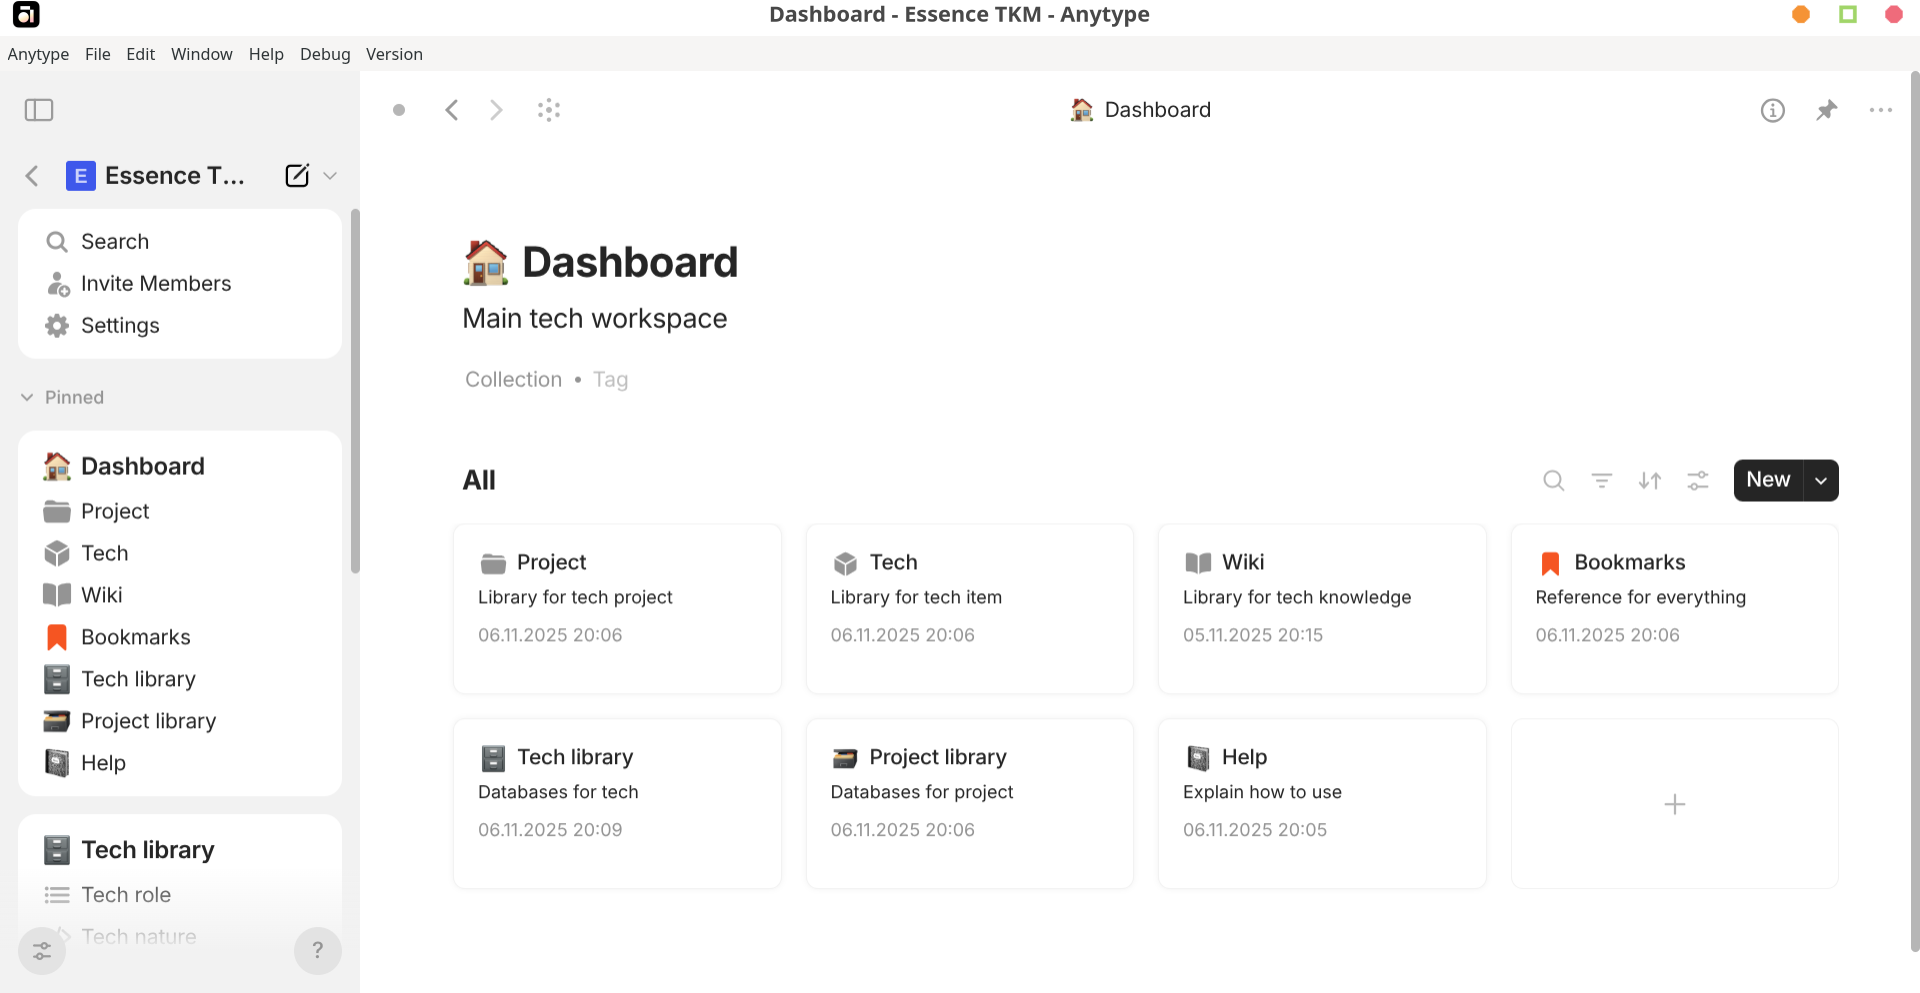Open the sort icon in view toolbar
This screenshot has height=993, width=1920.
[1649, 481]
